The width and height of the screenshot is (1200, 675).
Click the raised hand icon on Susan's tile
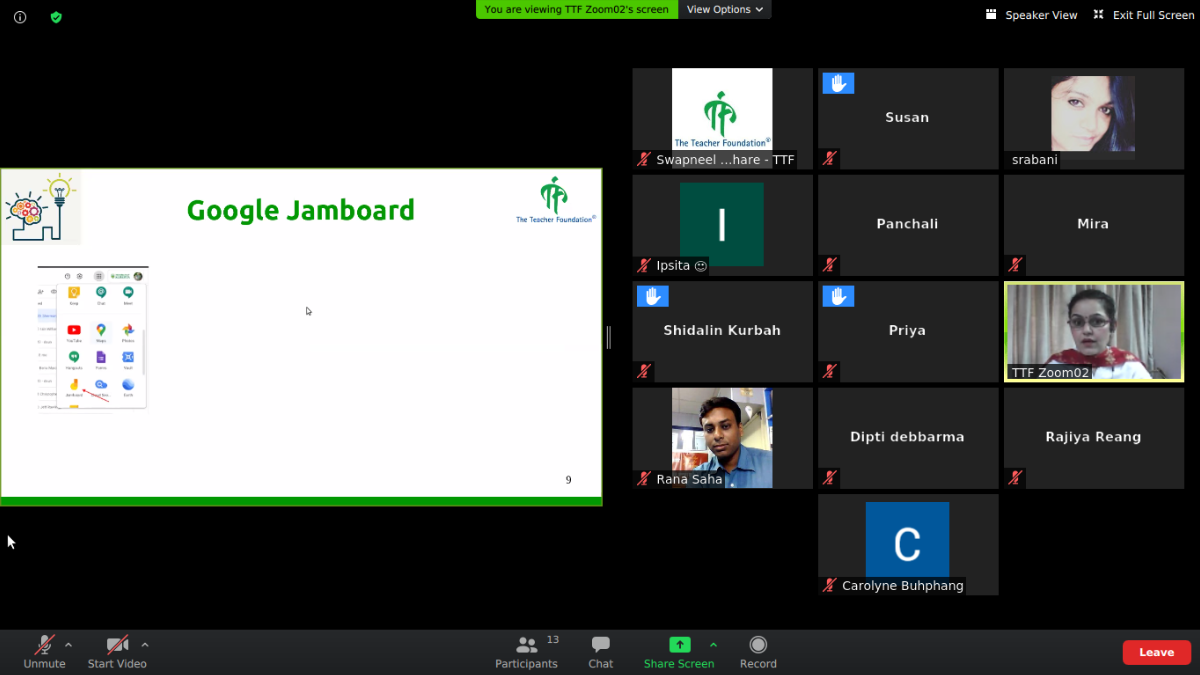click(x=838, y=84)
